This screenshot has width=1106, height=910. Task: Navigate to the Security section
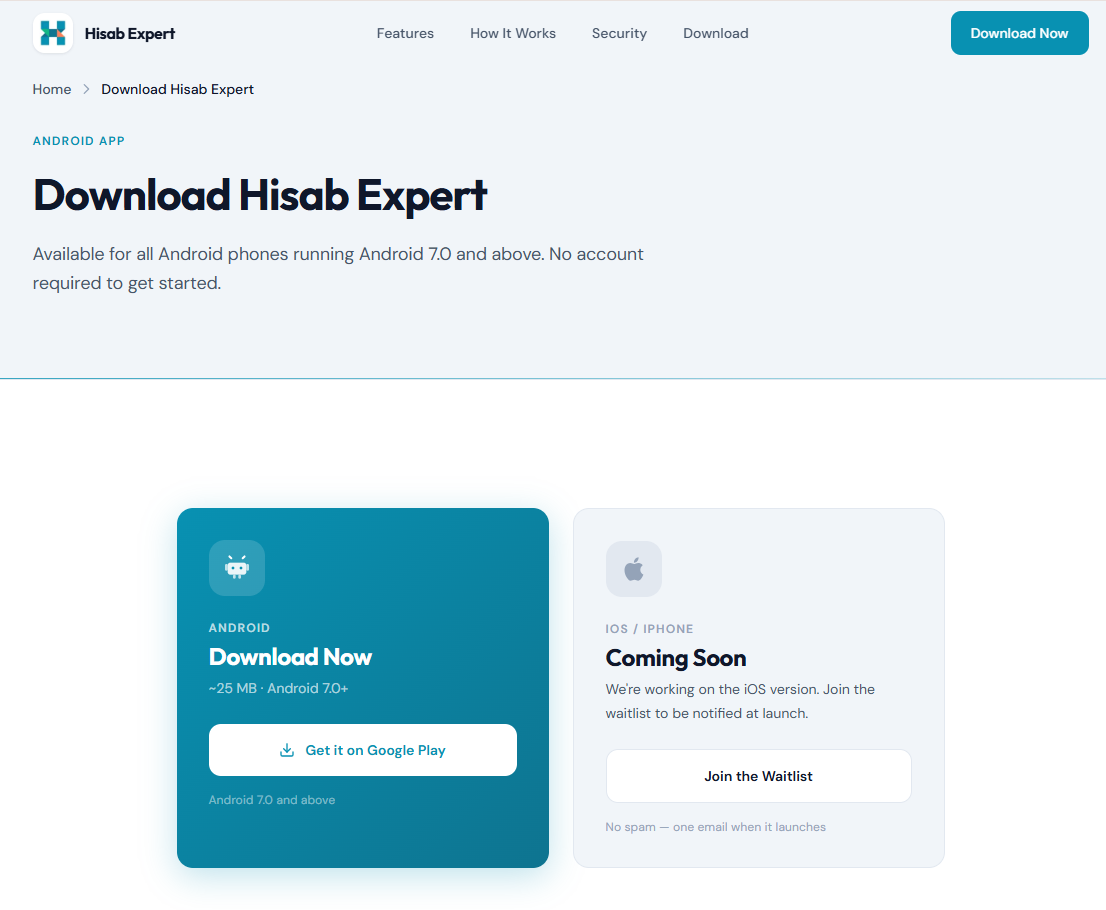coord(619,33)
